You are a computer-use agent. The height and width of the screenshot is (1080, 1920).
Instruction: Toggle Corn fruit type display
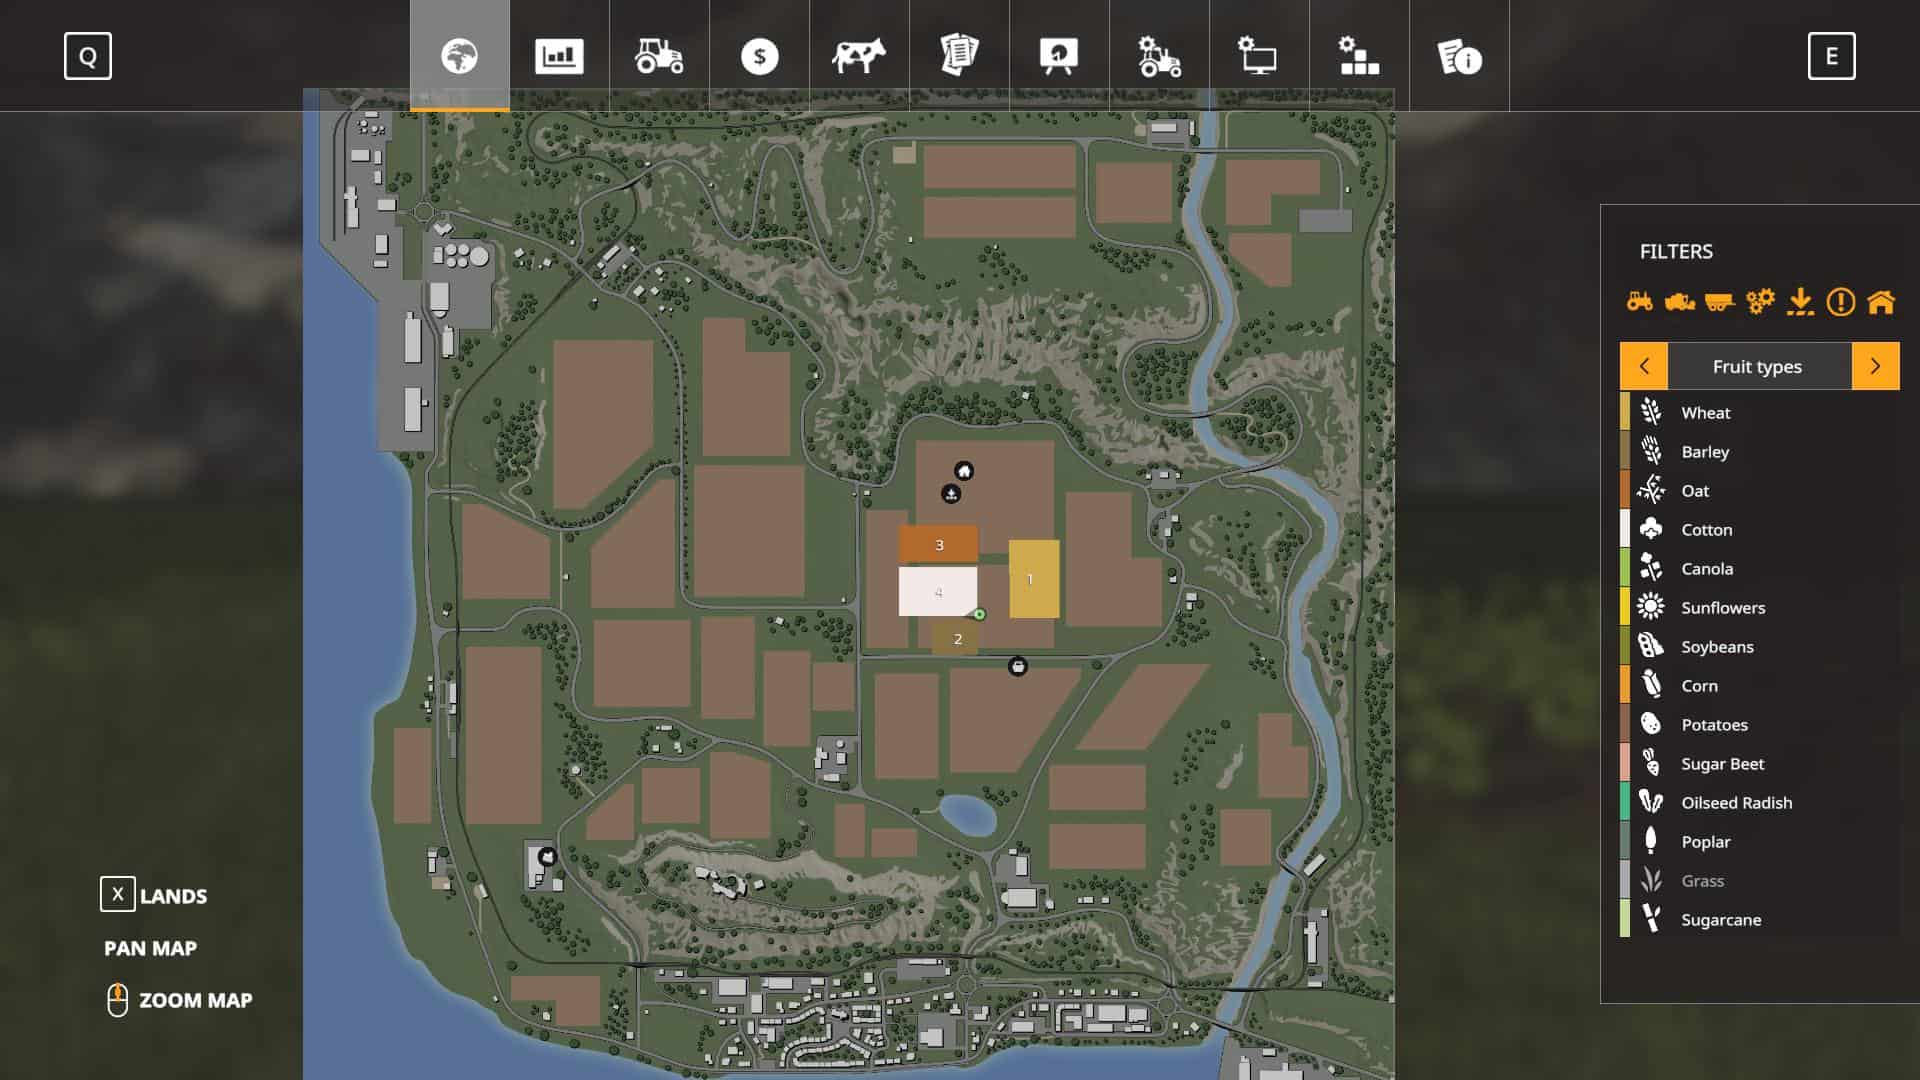pyautogui.click(x=1759, y=685)
